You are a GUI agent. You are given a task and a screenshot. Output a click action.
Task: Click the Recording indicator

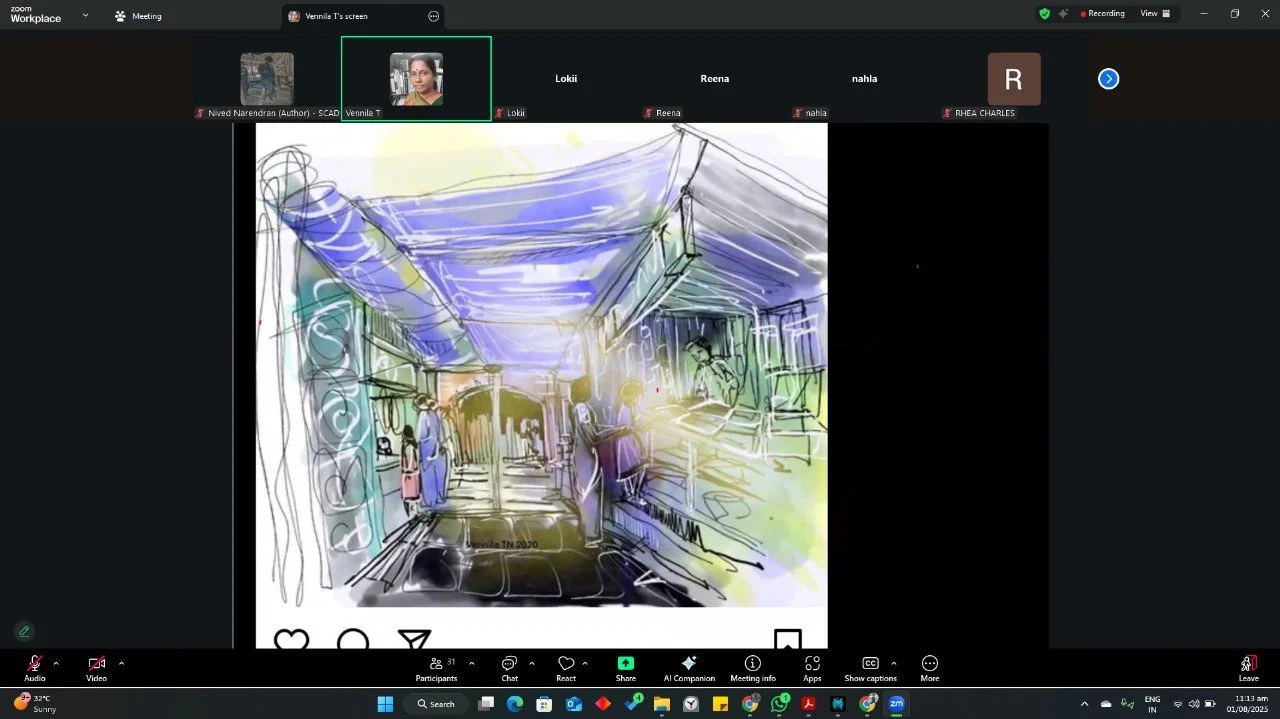1102,14
